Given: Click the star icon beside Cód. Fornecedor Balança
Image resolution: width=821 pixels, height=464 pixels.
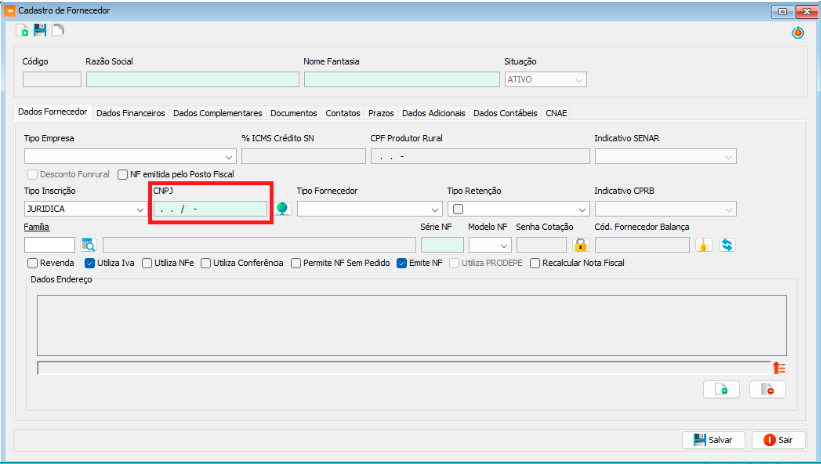Looking at the screenshot, I should pos(703,245).
